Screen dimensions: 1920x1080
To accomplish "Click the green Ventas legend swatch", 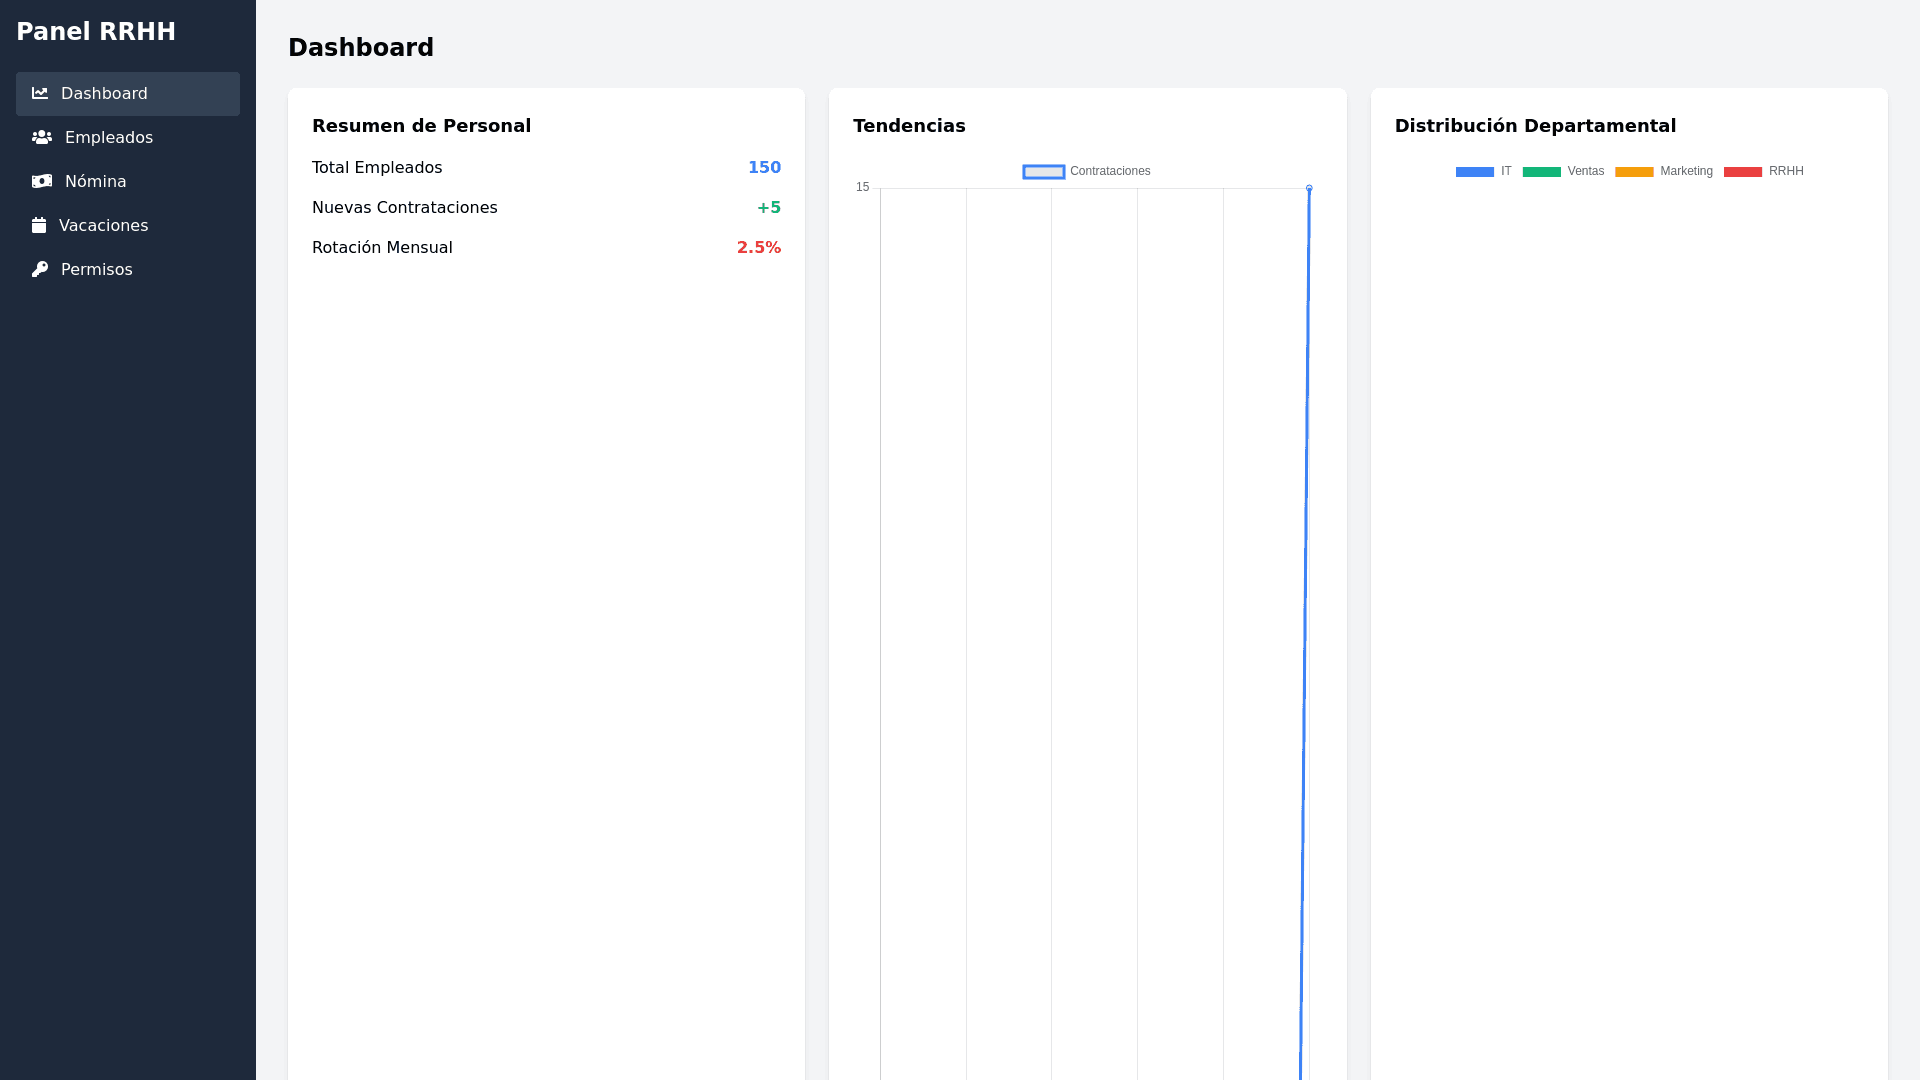I will coord(1541,172).
